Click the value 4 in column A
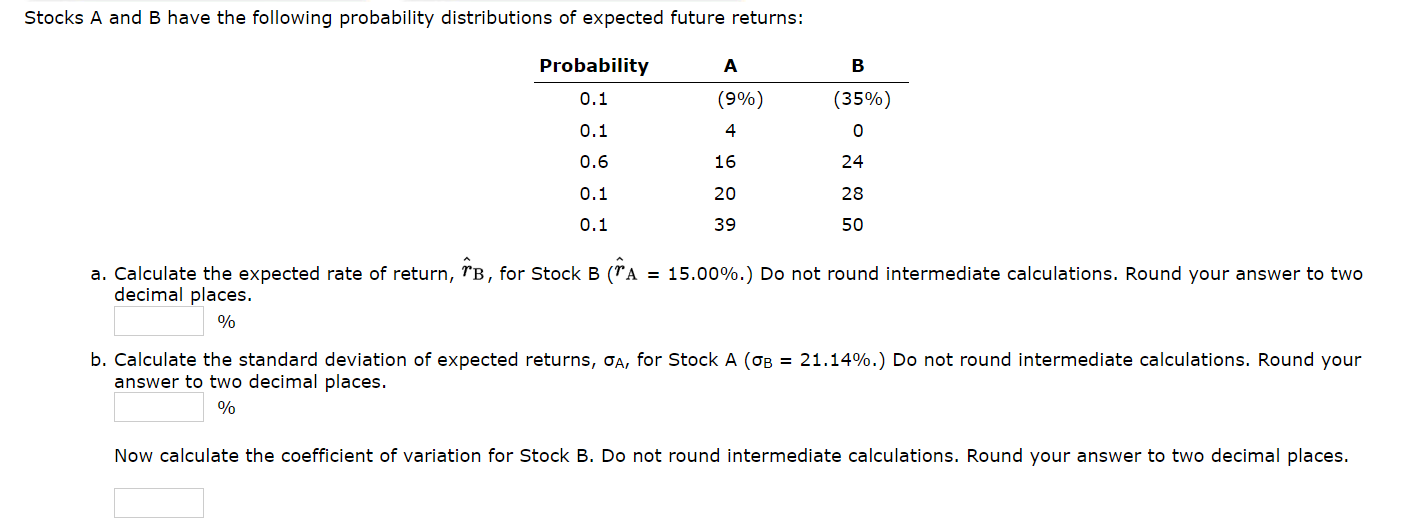 click(x=730, y=131)
